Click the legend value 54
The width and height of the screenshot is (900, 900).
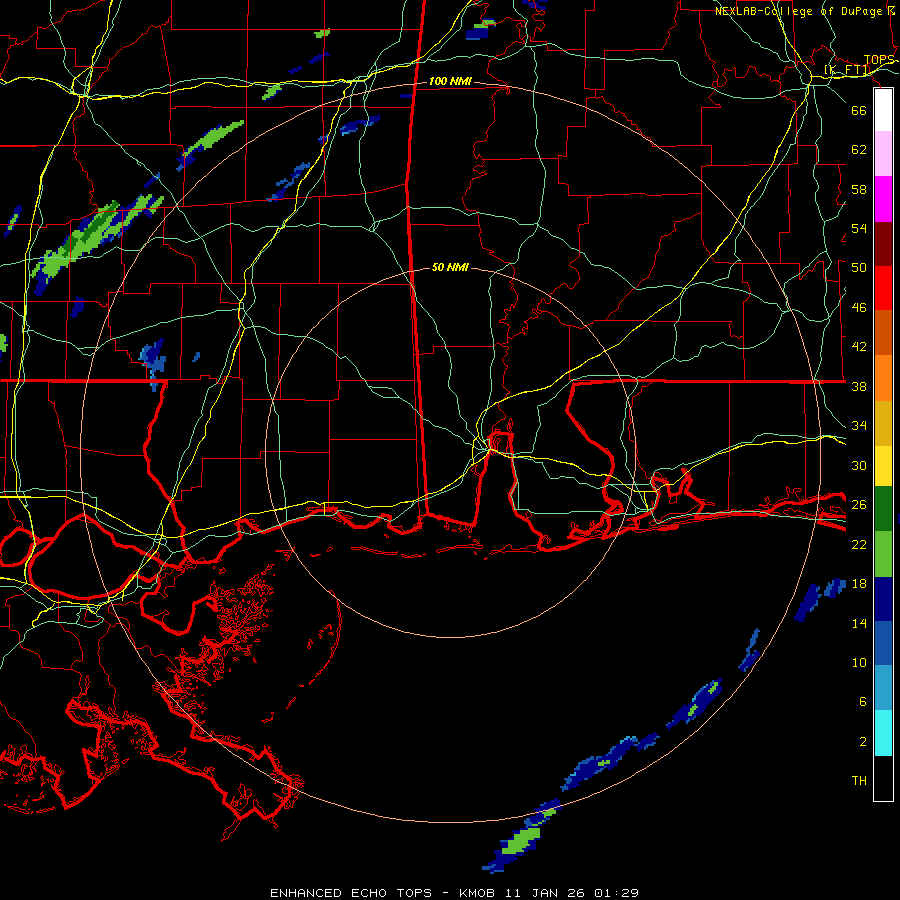[859, 228]
